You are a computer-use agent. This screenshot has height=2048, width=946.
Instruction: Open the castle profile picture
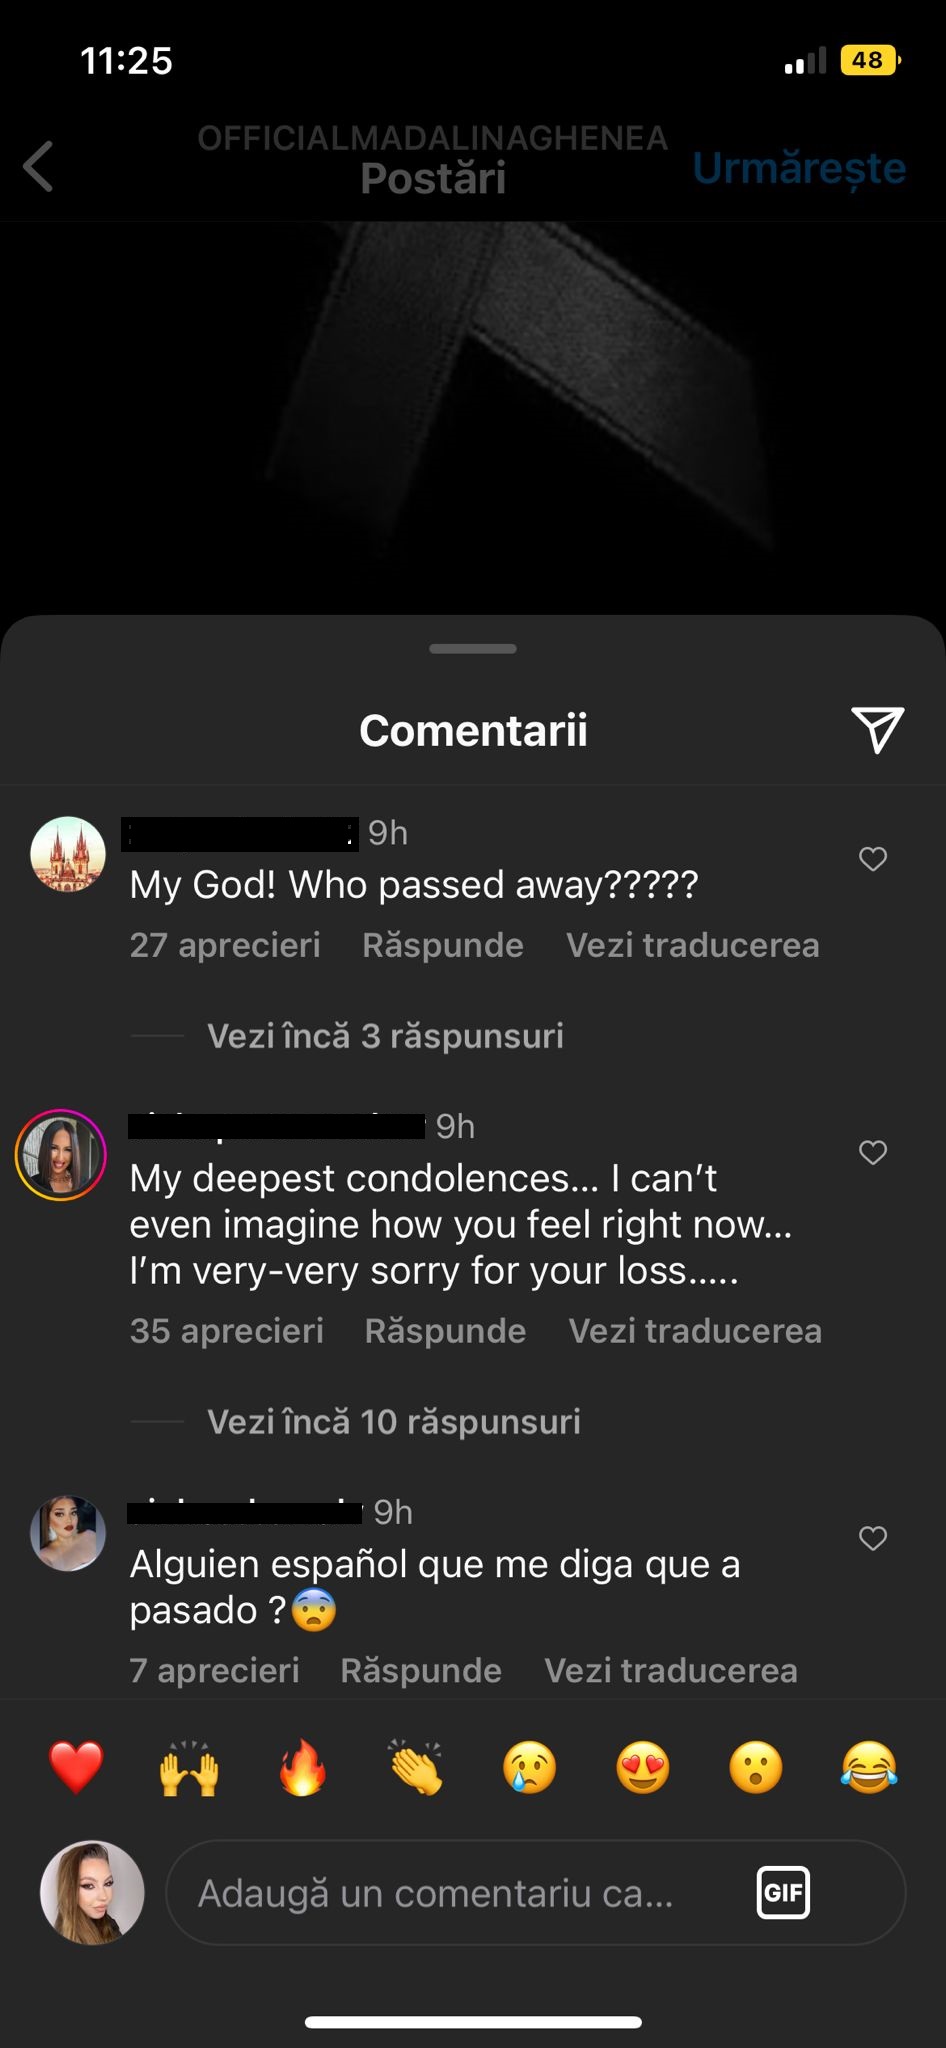click(68, 855)
